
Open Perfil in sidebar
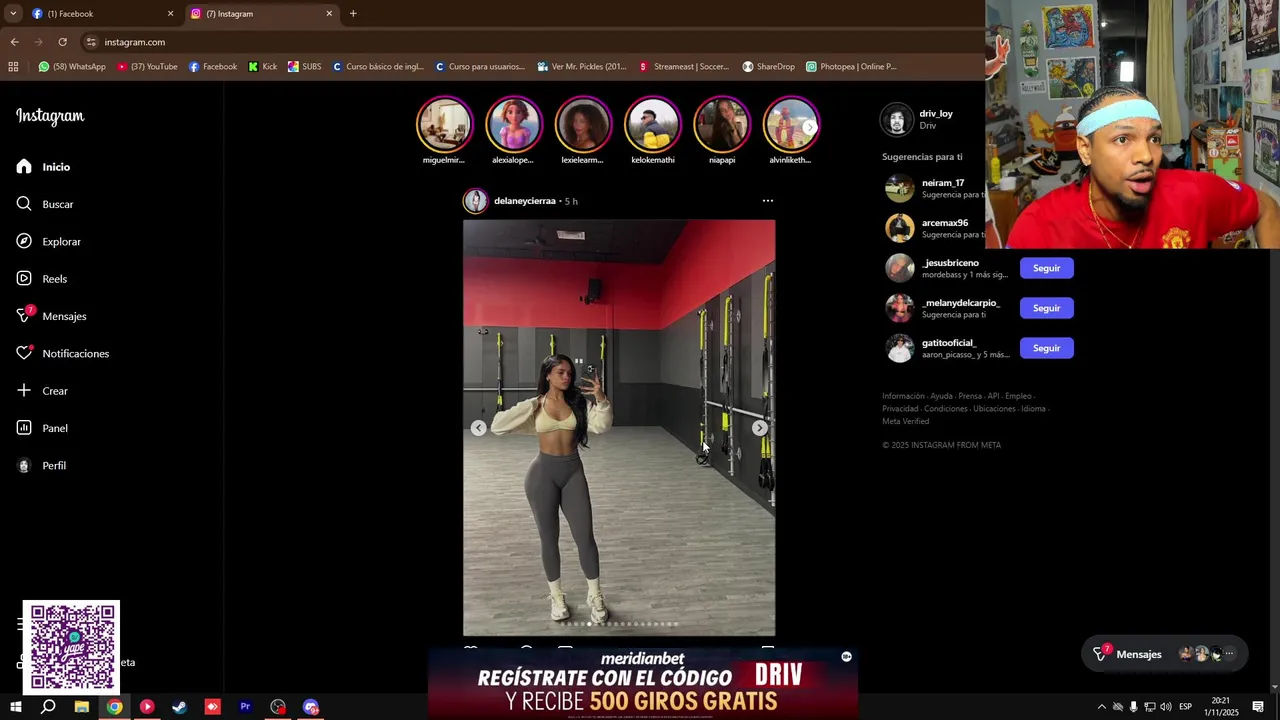click(x=41, y=466)
